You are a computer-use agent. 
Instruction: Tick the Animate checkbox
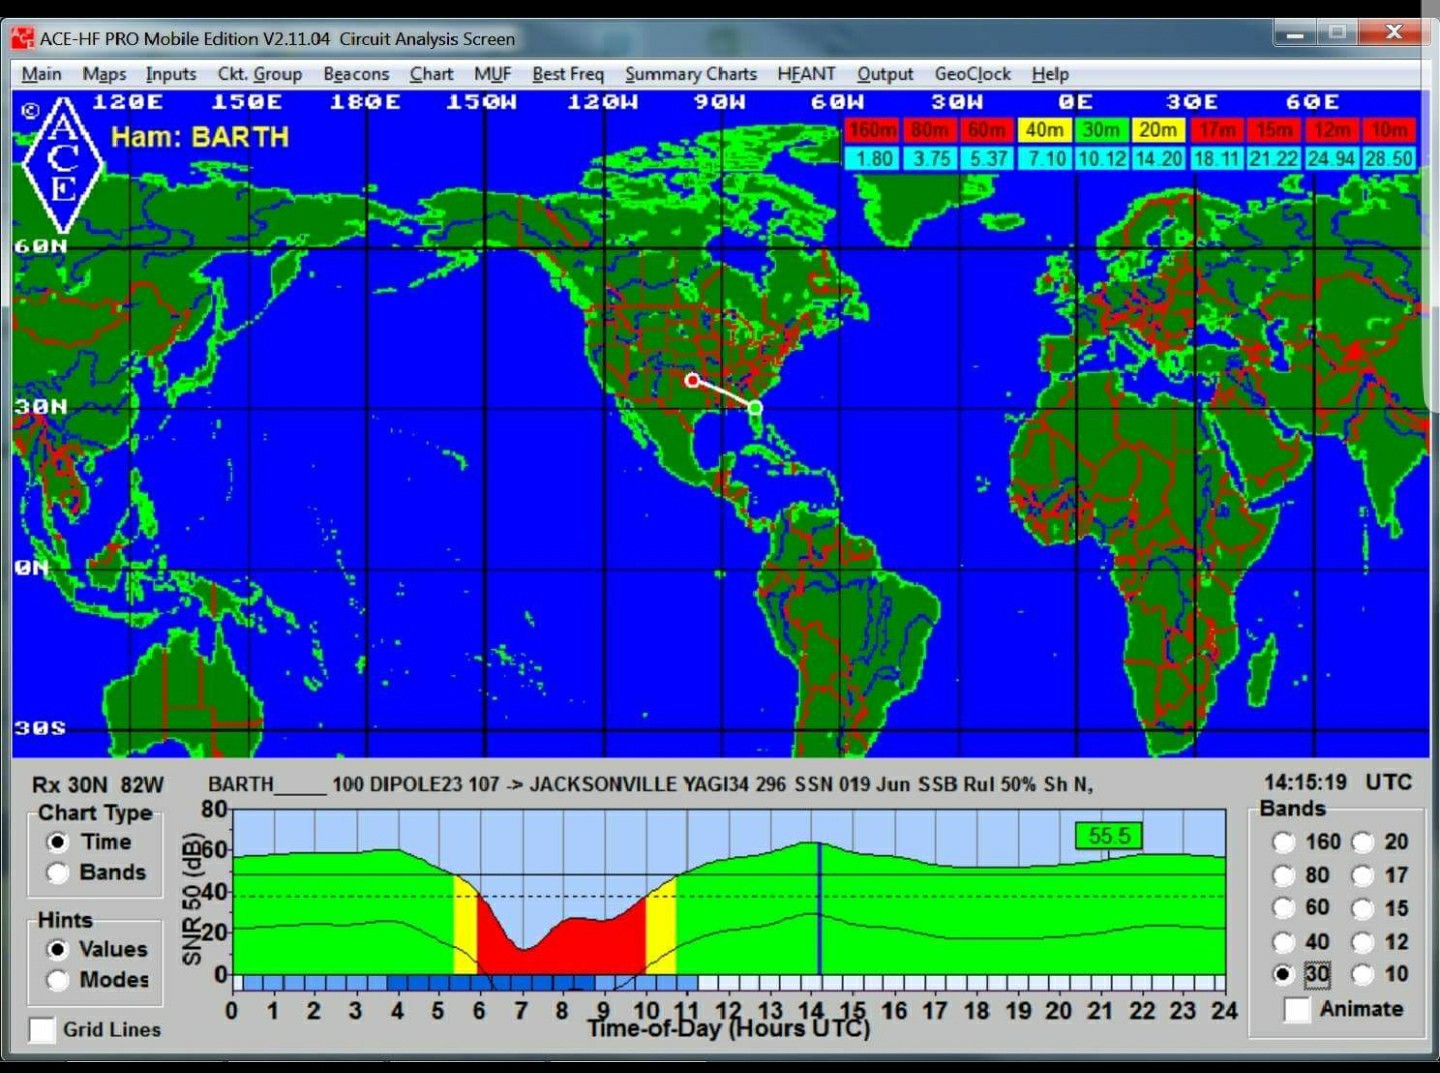1297,1009
